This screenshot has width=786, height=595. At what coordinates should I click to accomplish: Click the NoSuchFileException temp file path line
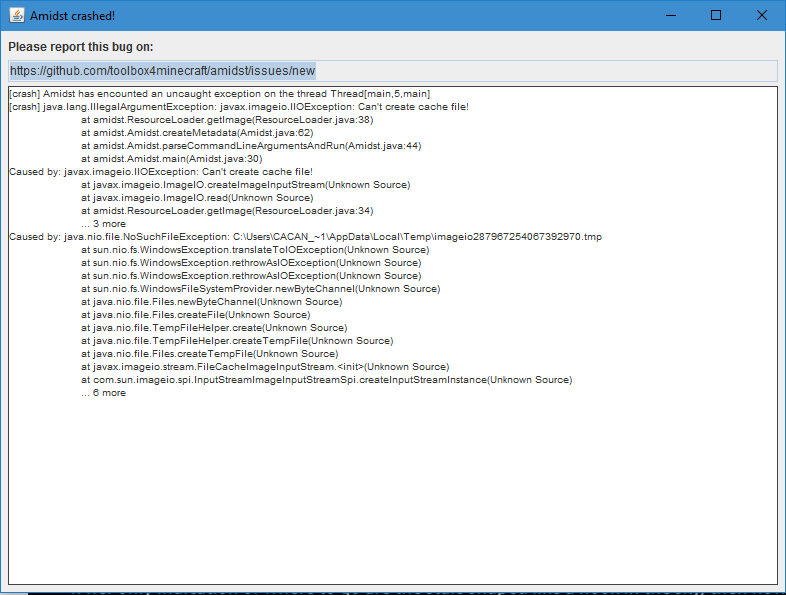[305, 237]
